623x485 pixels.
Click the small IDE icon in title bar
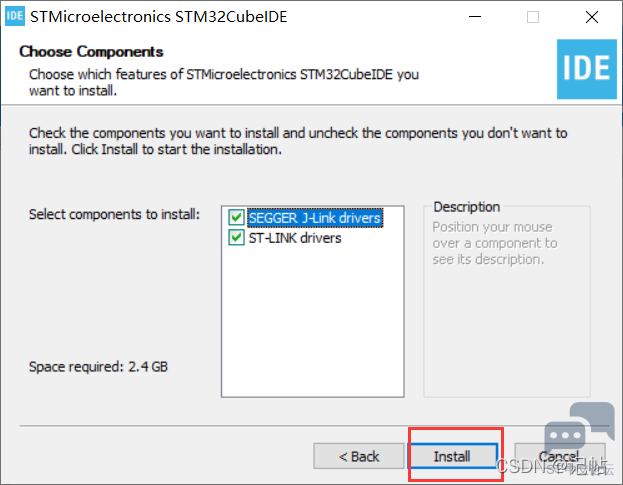(x=15, y=16)
